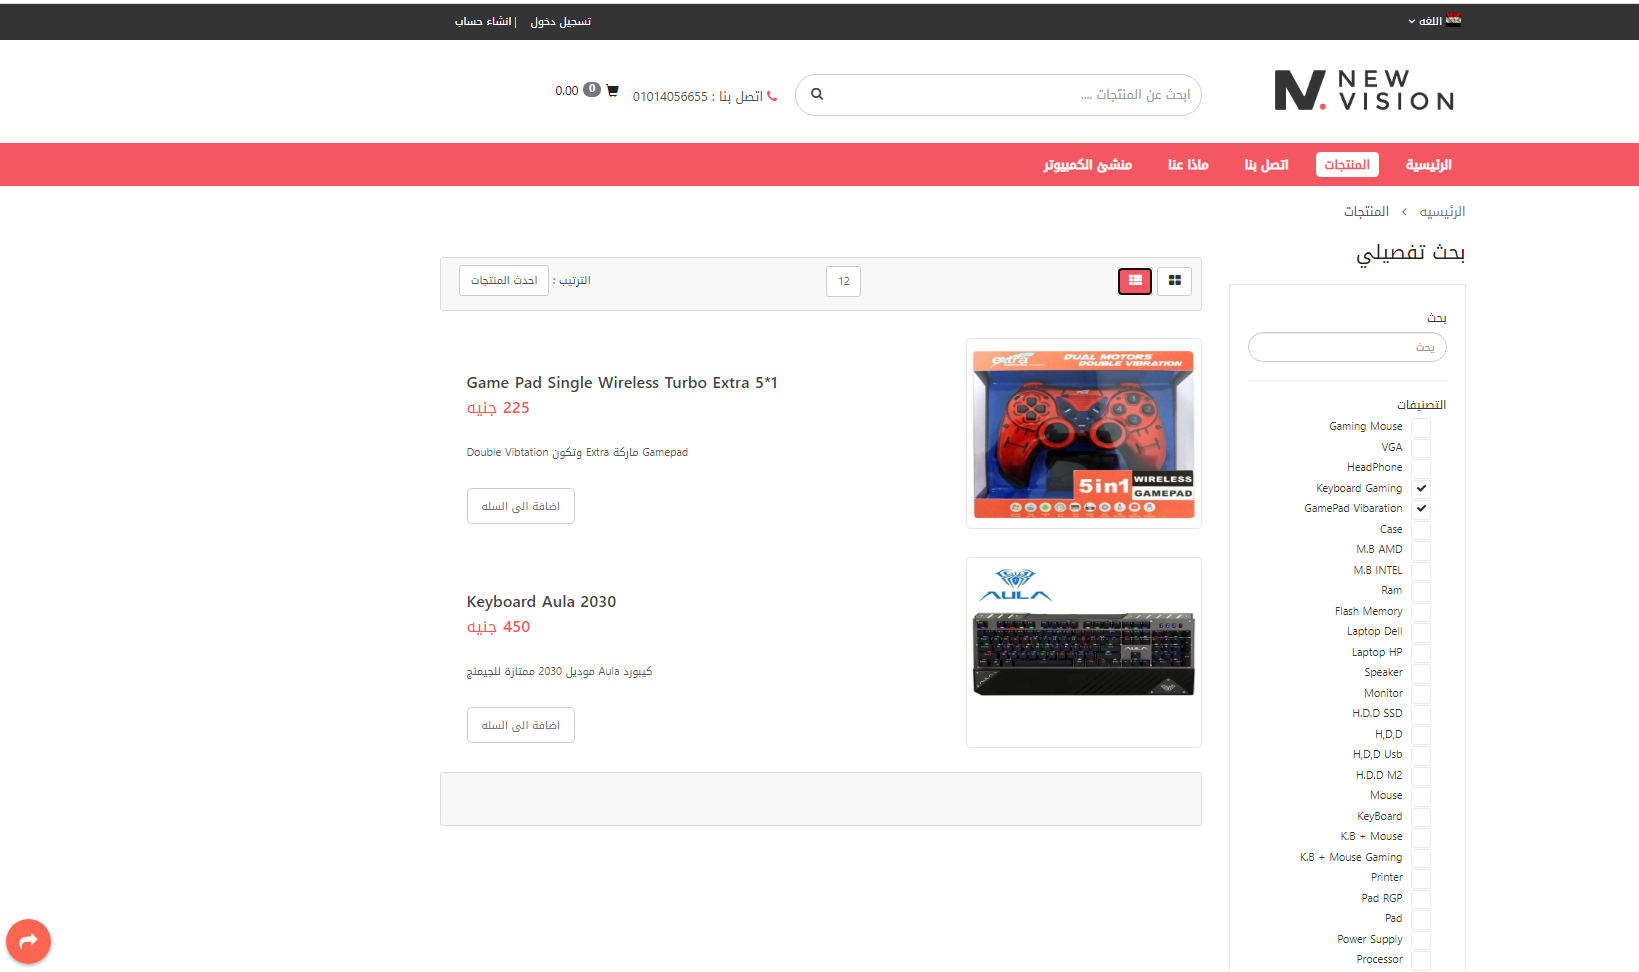Click the red gamepad product thumbnail
Image resolution: width=1639 pixels, height=972 pixels.
click(x=1084, y=433)
